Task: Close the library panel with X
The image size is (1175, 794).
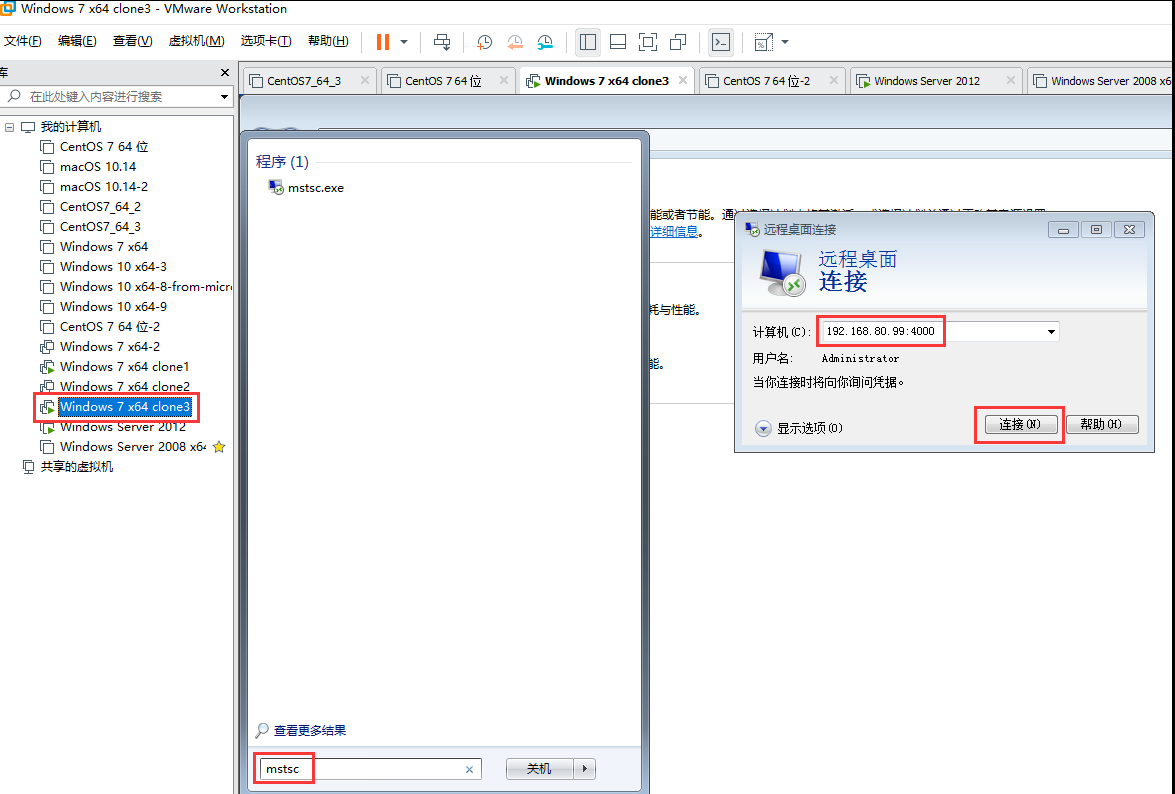Action: pos(225,73)
